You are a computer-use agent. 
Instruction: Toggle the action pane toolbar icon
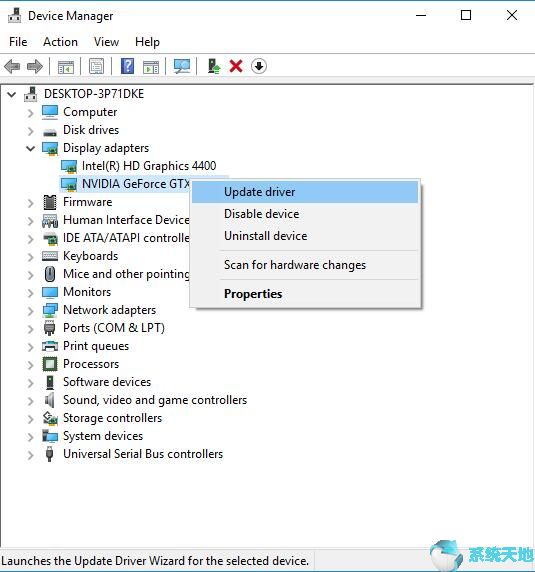tap(151, 66)
